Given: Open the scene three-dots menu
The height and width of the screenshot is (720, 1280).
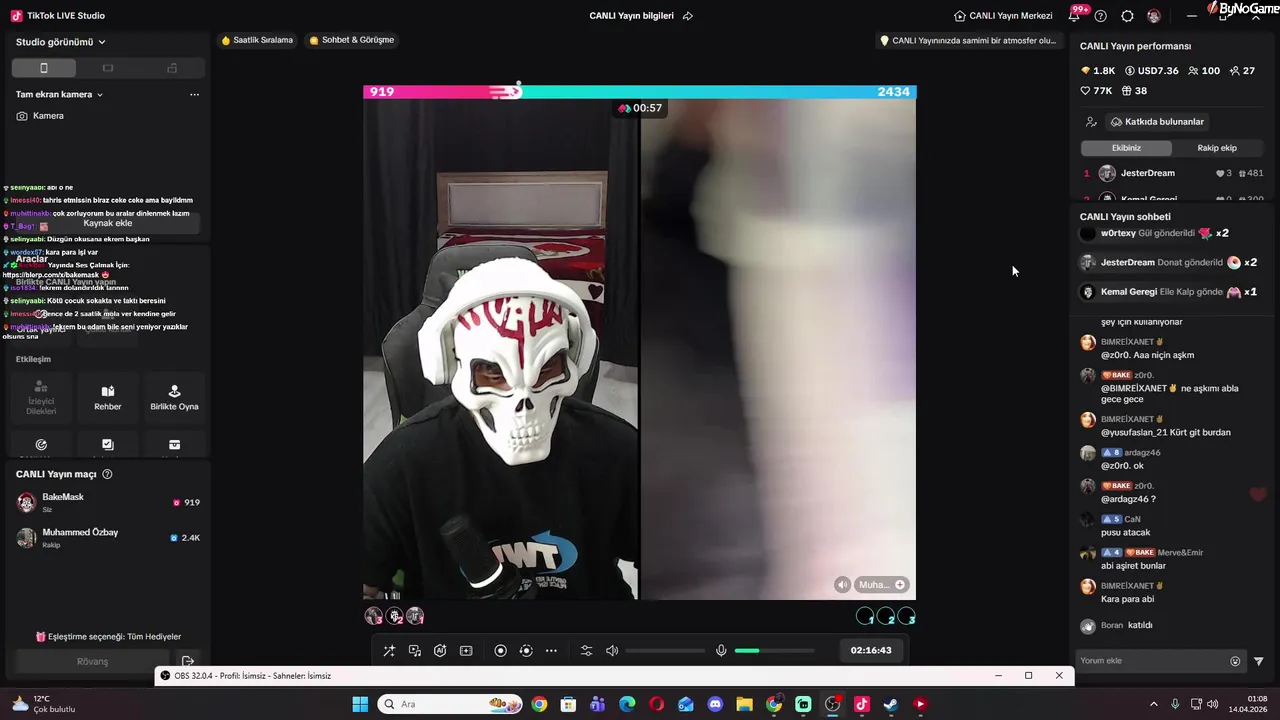Looking at the screenshot, I should 194,94.
